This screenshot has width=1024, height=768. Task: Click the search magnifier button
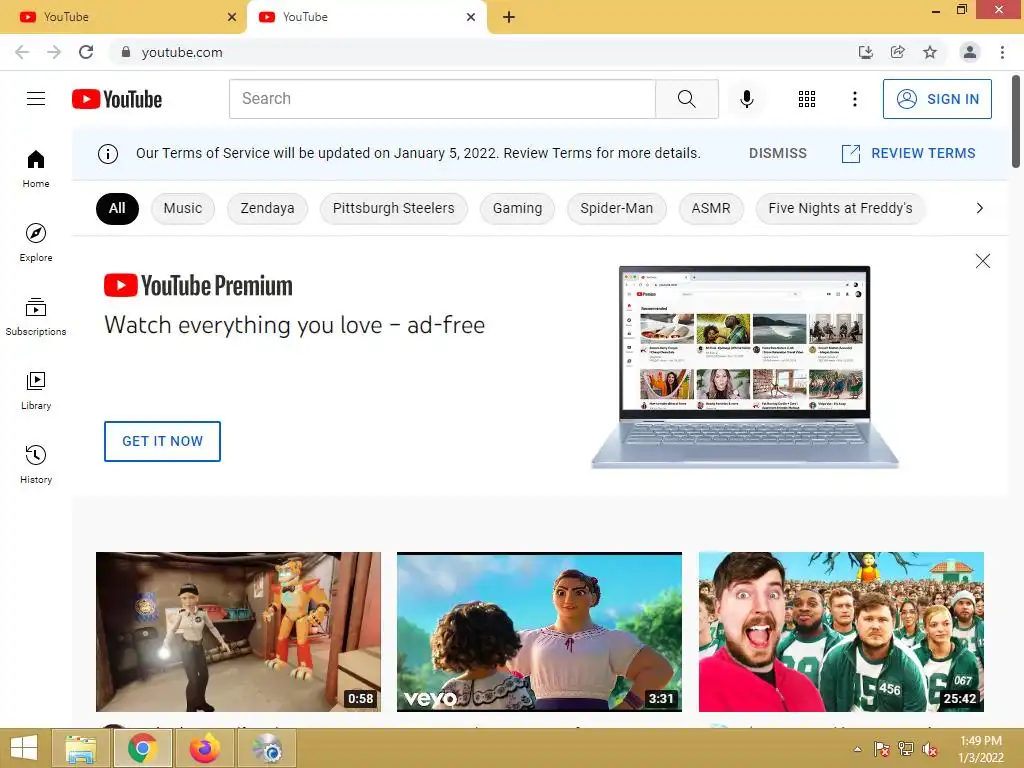point(686,99)
